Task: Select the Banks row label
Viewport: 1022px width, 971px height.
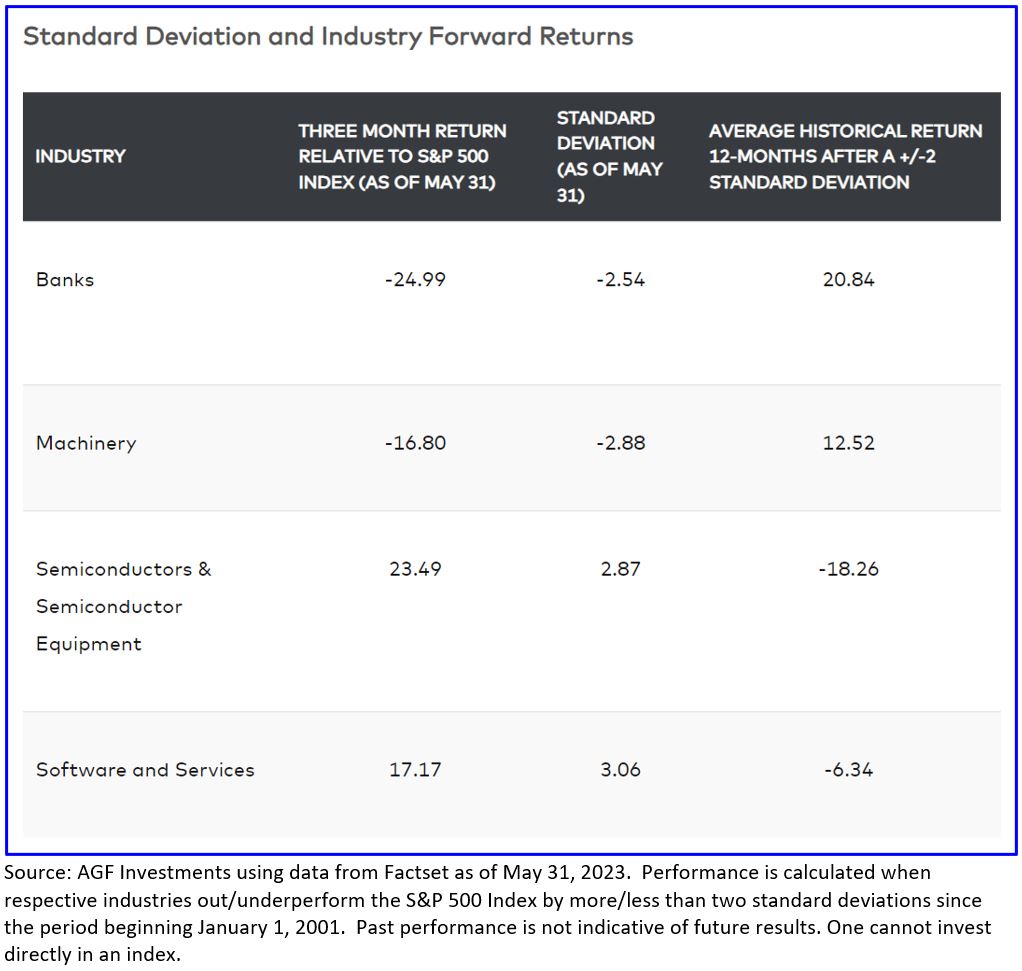Action: 65,280
